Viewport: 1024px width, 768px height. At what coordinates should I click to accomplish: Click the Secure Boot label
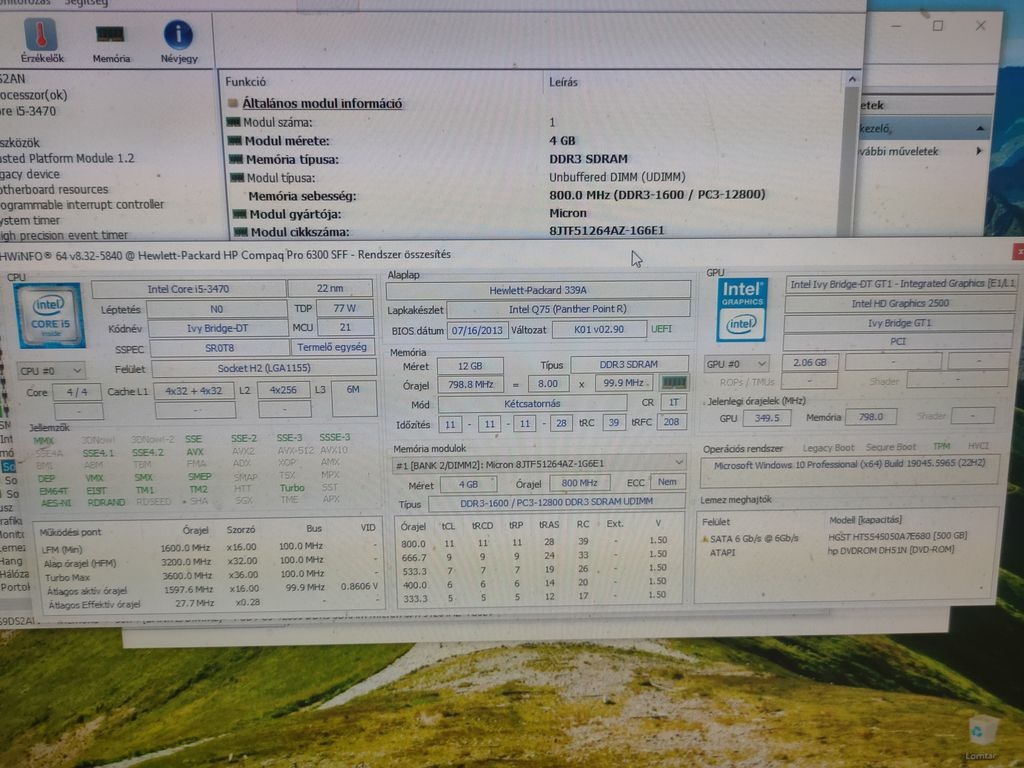pos(891,447)
